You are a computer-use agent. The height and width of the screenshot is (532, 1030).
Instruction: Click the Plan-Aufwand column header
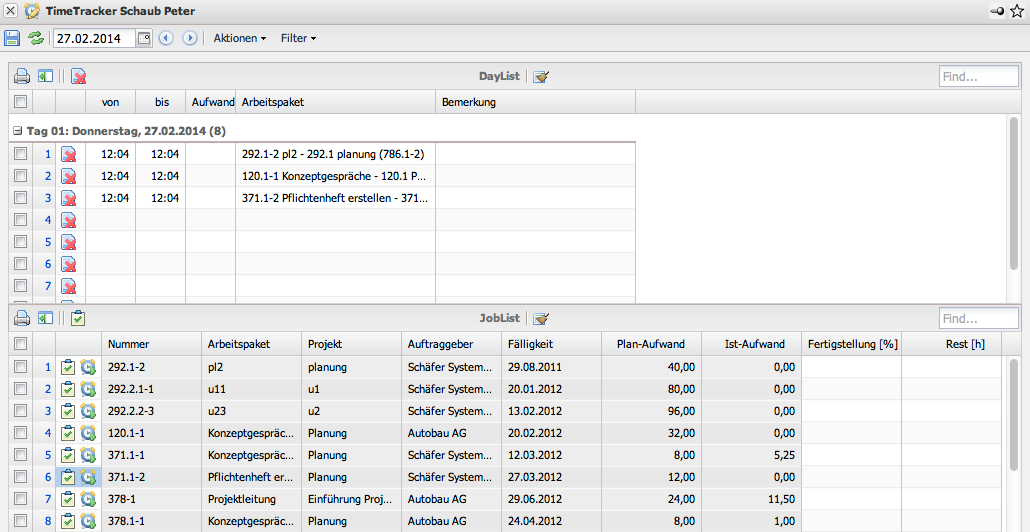click(651, 344)
